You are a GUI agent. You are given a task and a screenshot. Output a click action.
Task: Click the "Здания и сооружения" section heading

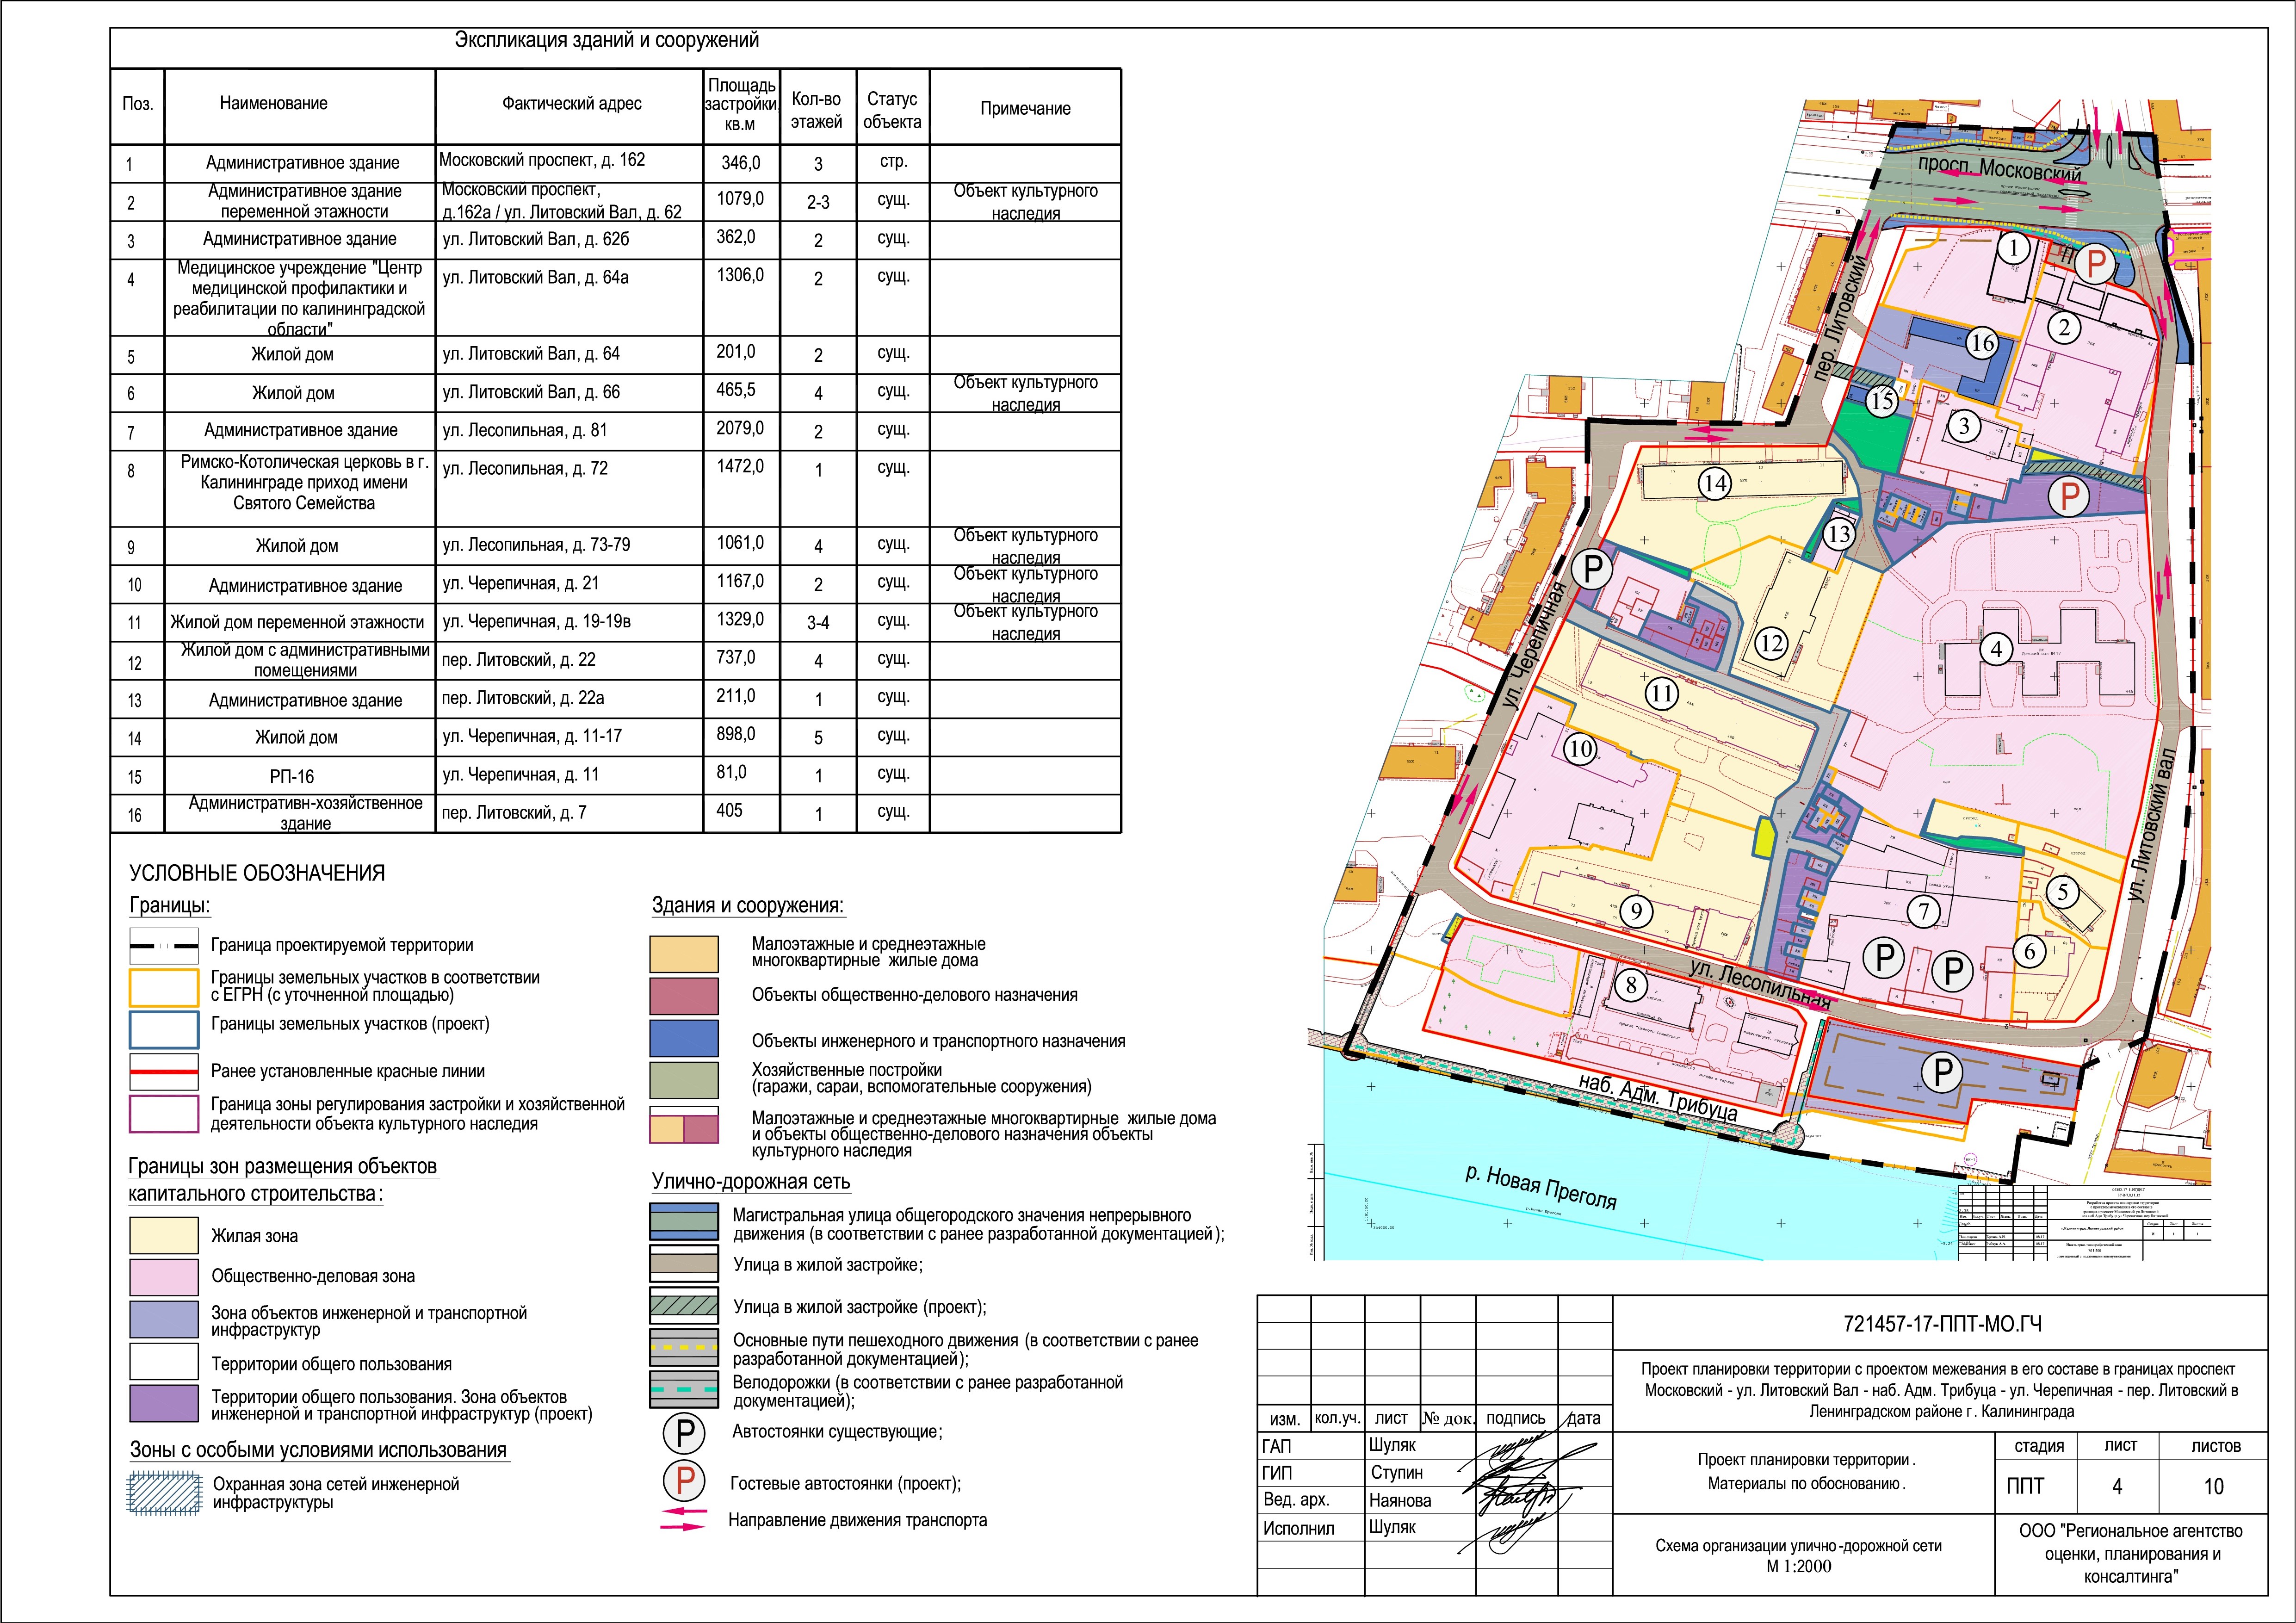(x=747, y=905)
